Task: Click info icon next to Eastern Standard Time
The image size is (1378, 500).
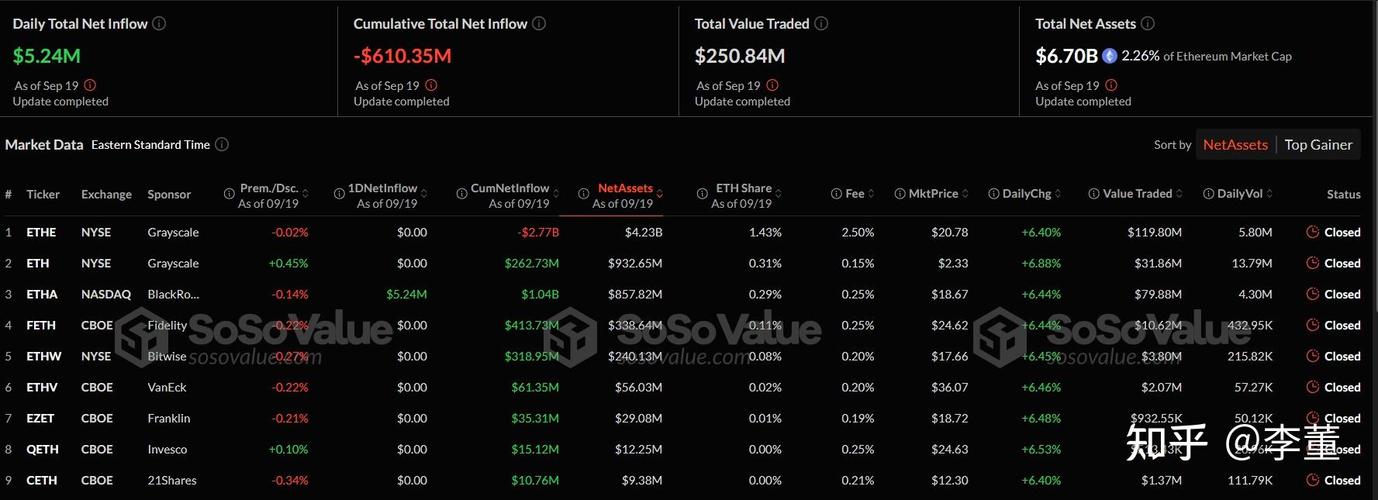Action: (x=222, y=144)
